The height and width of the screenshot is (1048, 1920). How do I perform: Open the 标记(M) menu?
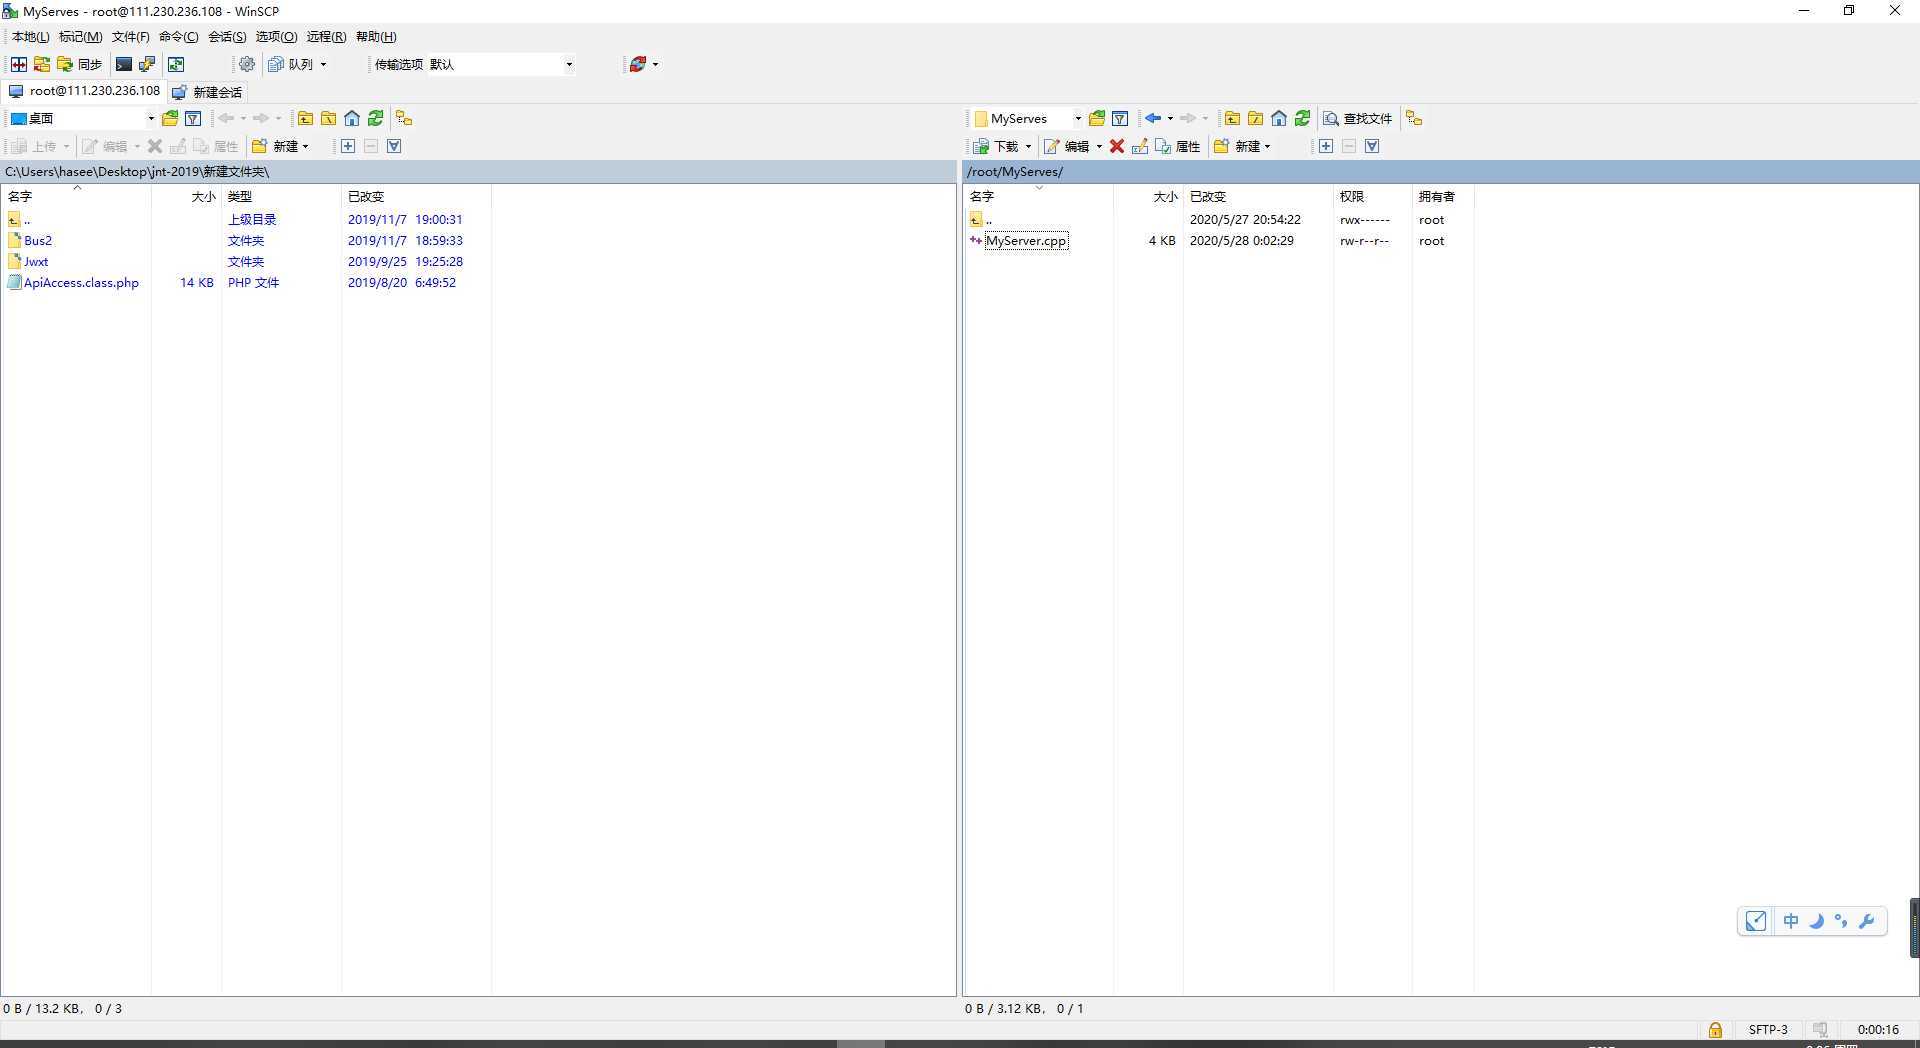coord(80,37)
